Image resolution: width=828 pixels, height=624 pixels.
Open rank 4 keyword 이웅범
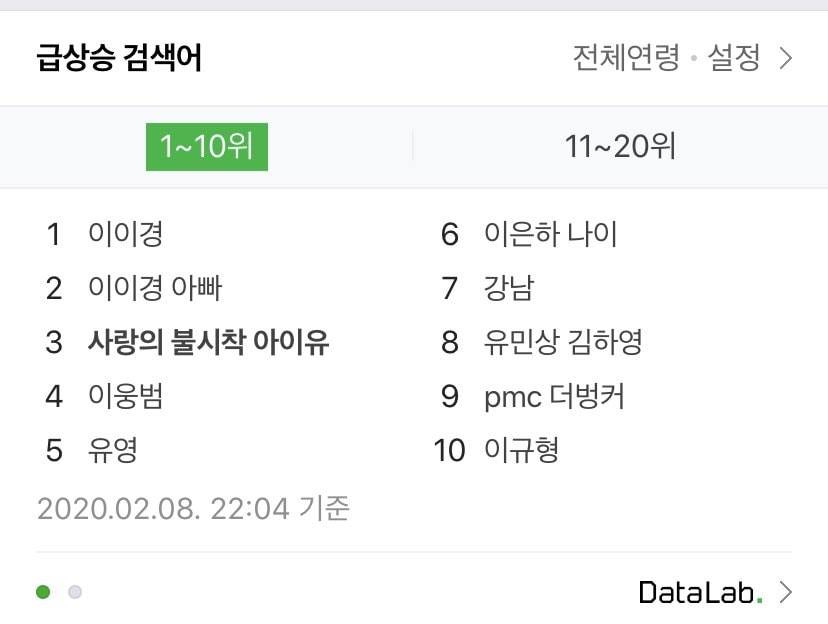point(125,397)
